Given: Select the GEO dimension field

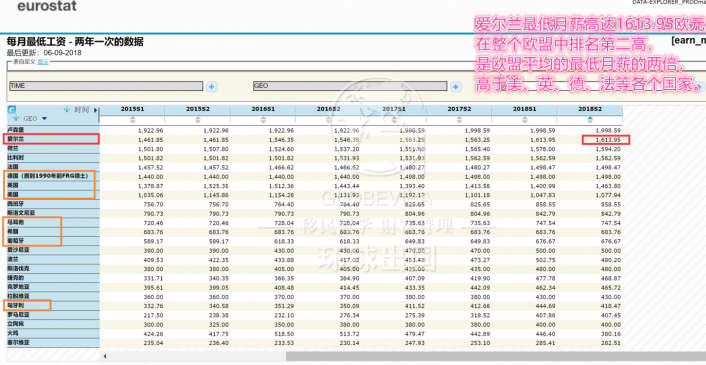Looking at the screenshot, I should [x=350, y=86].
